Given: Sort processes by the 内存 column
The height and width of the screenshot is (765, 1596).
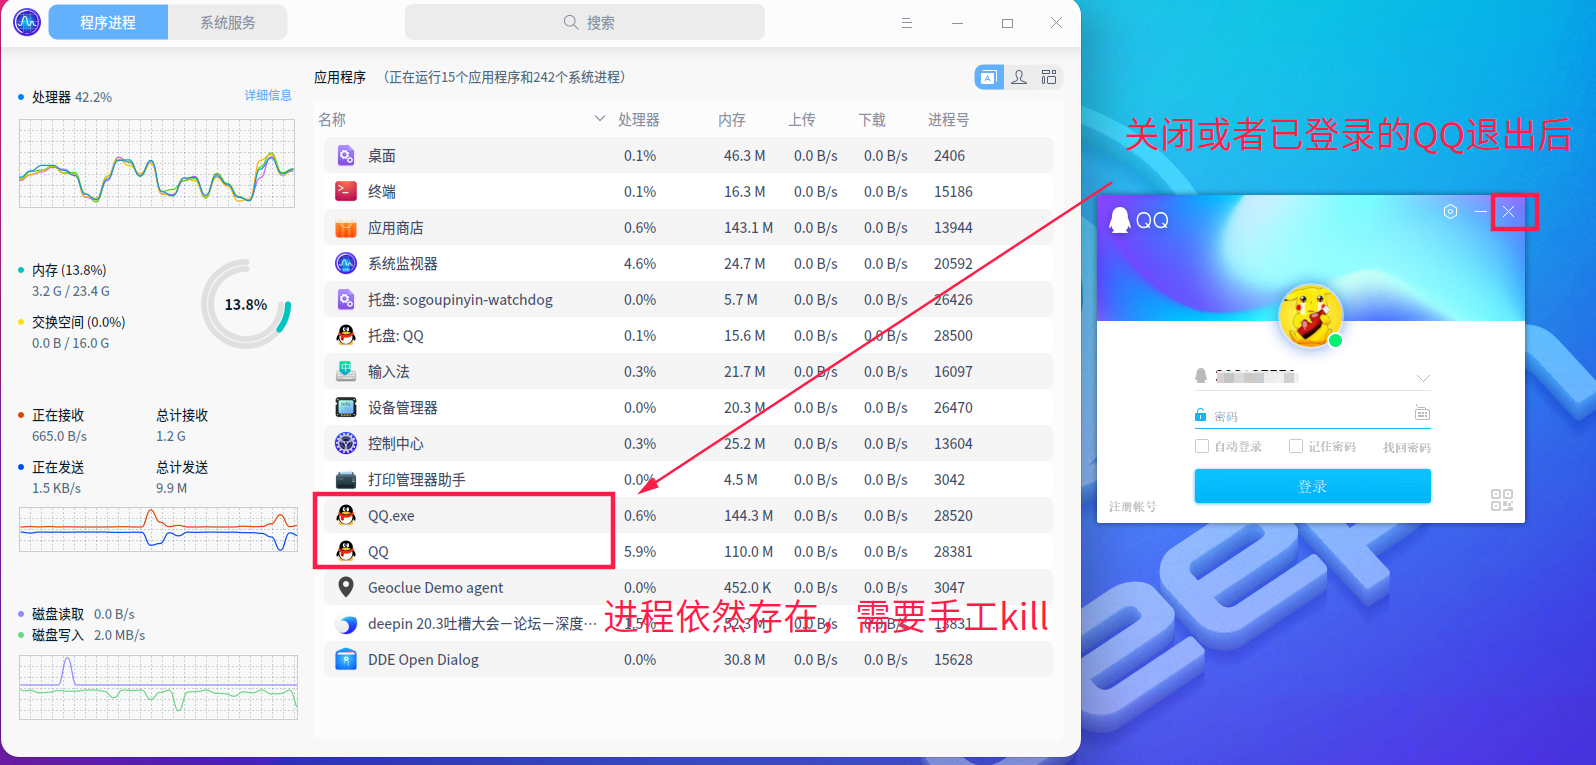Looking at the screenshot, I should pos(732,120).
